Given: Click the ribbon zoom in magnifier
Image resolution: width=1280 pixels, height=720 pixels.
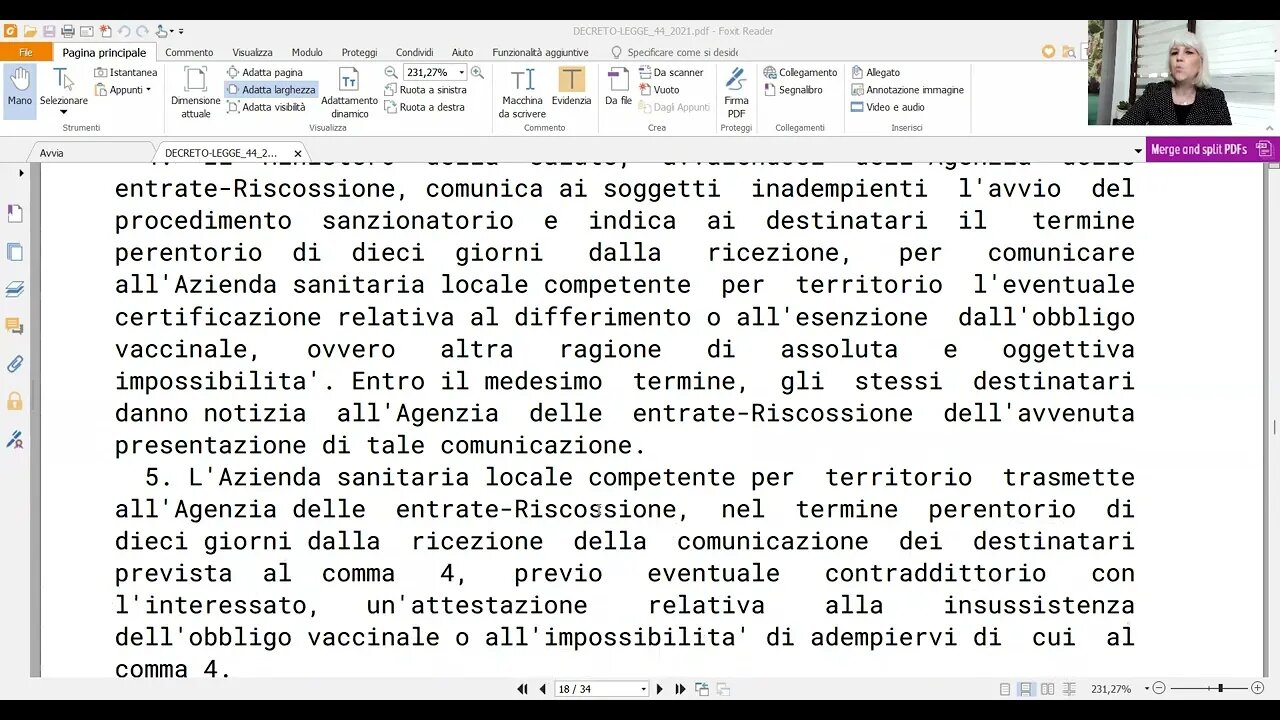Looking at the screenshot, I should 477,72.
